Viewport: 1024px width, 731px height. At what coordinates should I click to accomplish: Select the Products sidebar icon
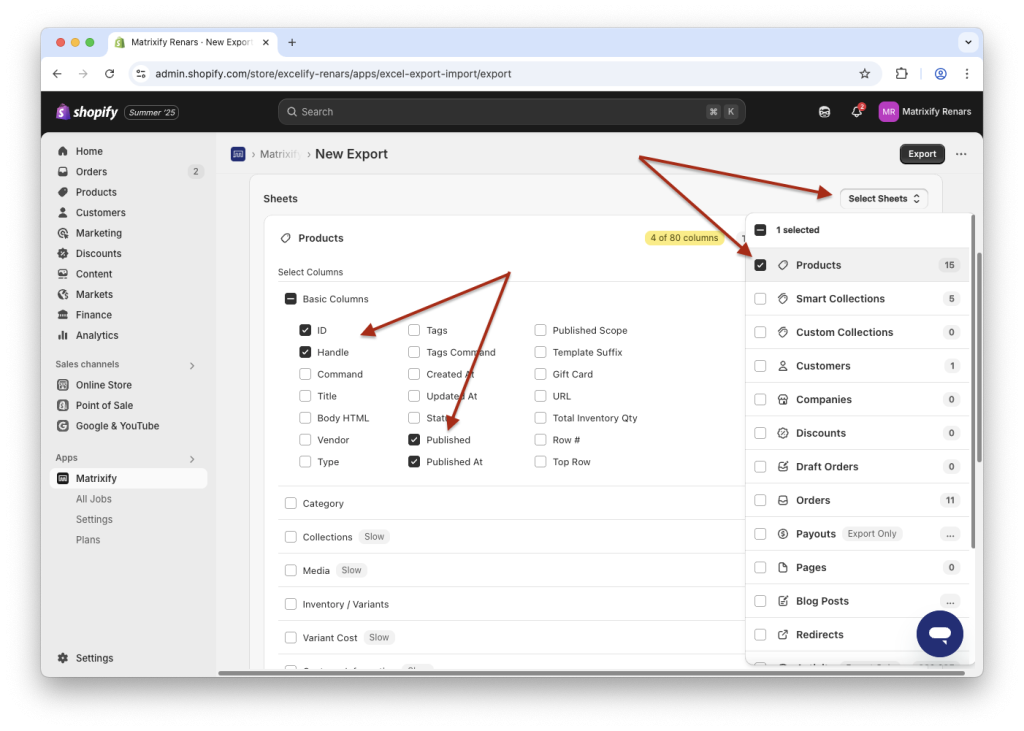tap(62, 191)
